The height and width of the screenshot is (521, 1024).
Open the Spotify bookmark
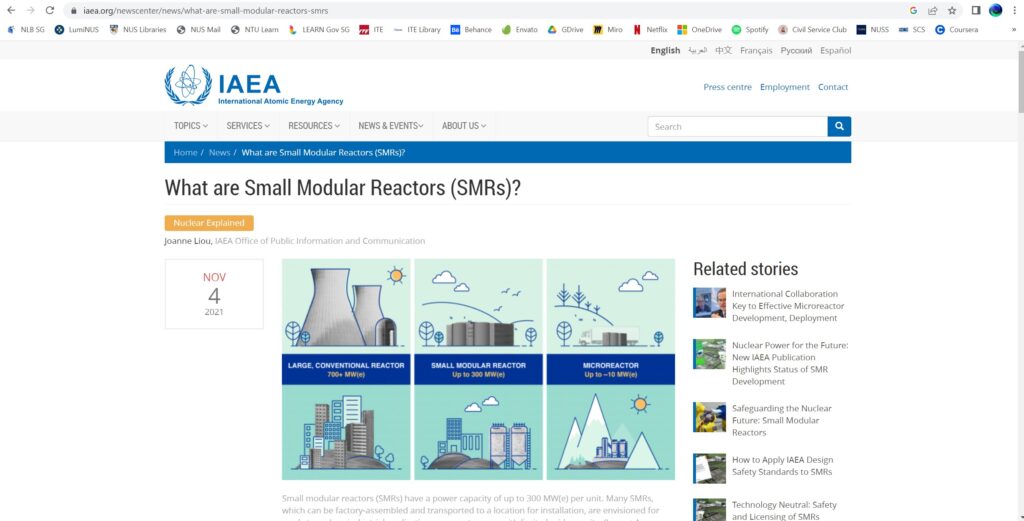click(750, 30)
